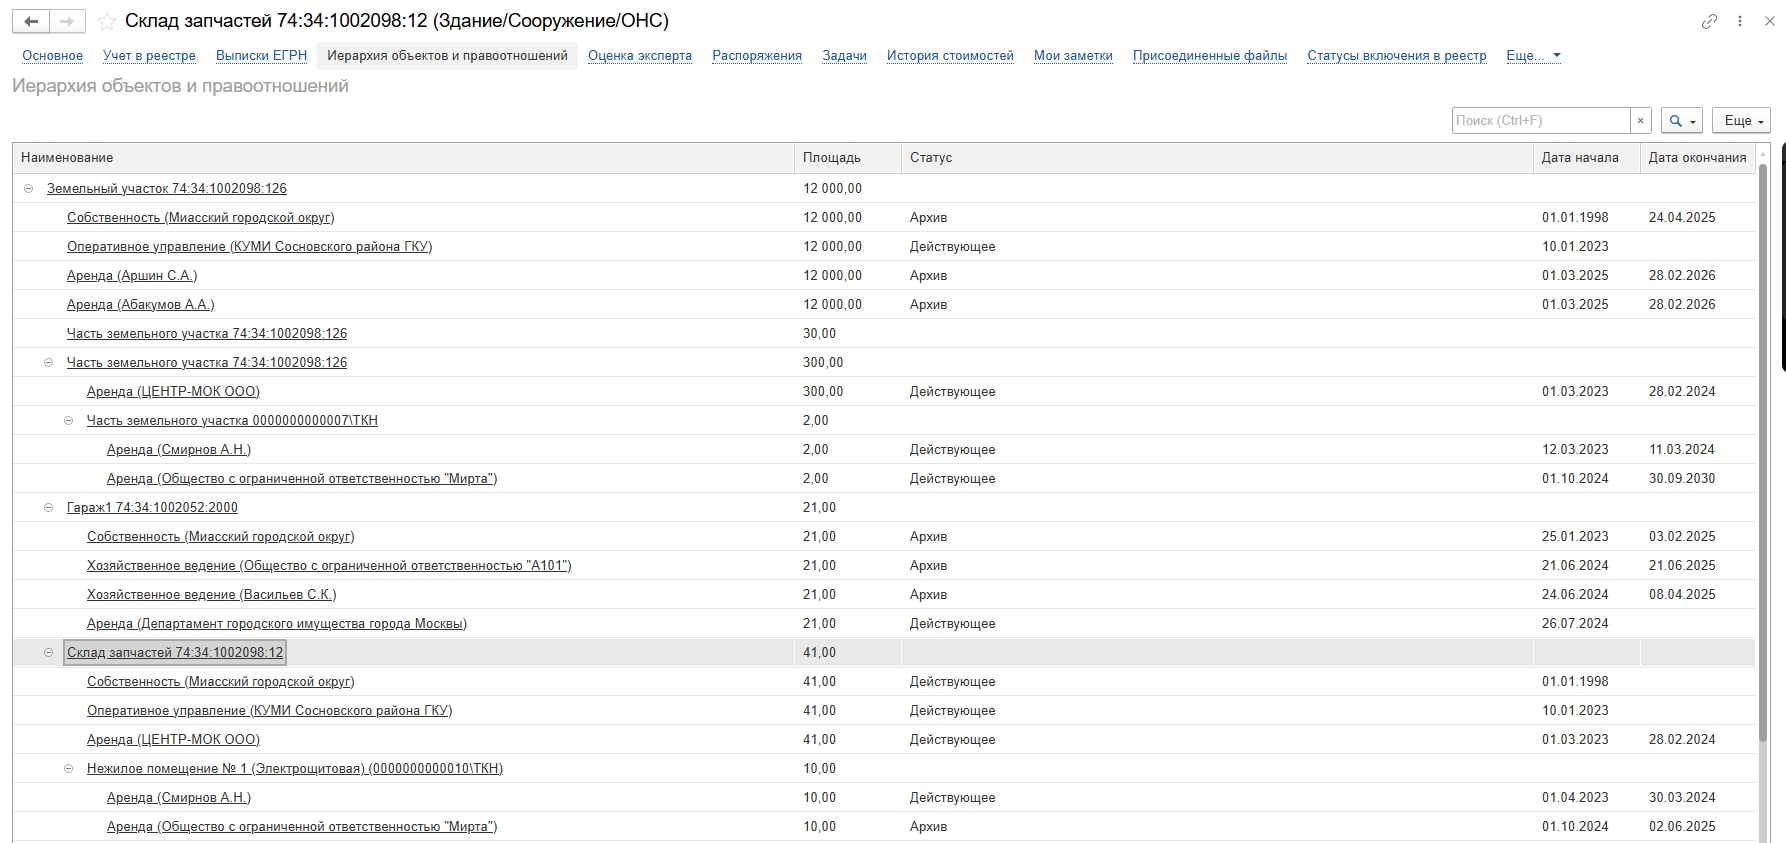The image size is (1786, 843).
Task: Open Аренда (Департамент городского имущества города Москвы) link
Action: click(277, 623)
